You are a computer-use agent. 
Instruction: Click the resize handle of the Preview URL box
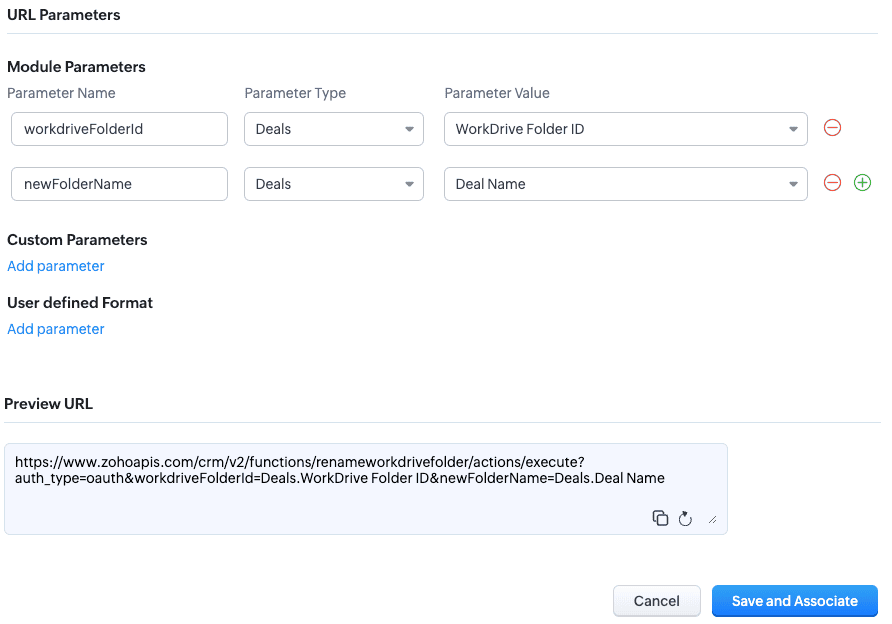click(x=712, y=519)
